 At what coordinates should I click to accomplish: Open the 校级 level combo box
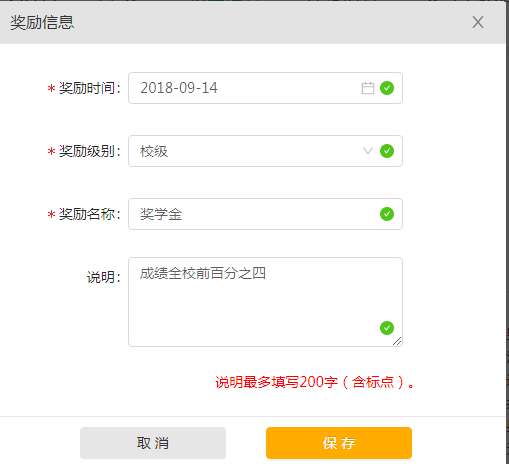[265, 151]
